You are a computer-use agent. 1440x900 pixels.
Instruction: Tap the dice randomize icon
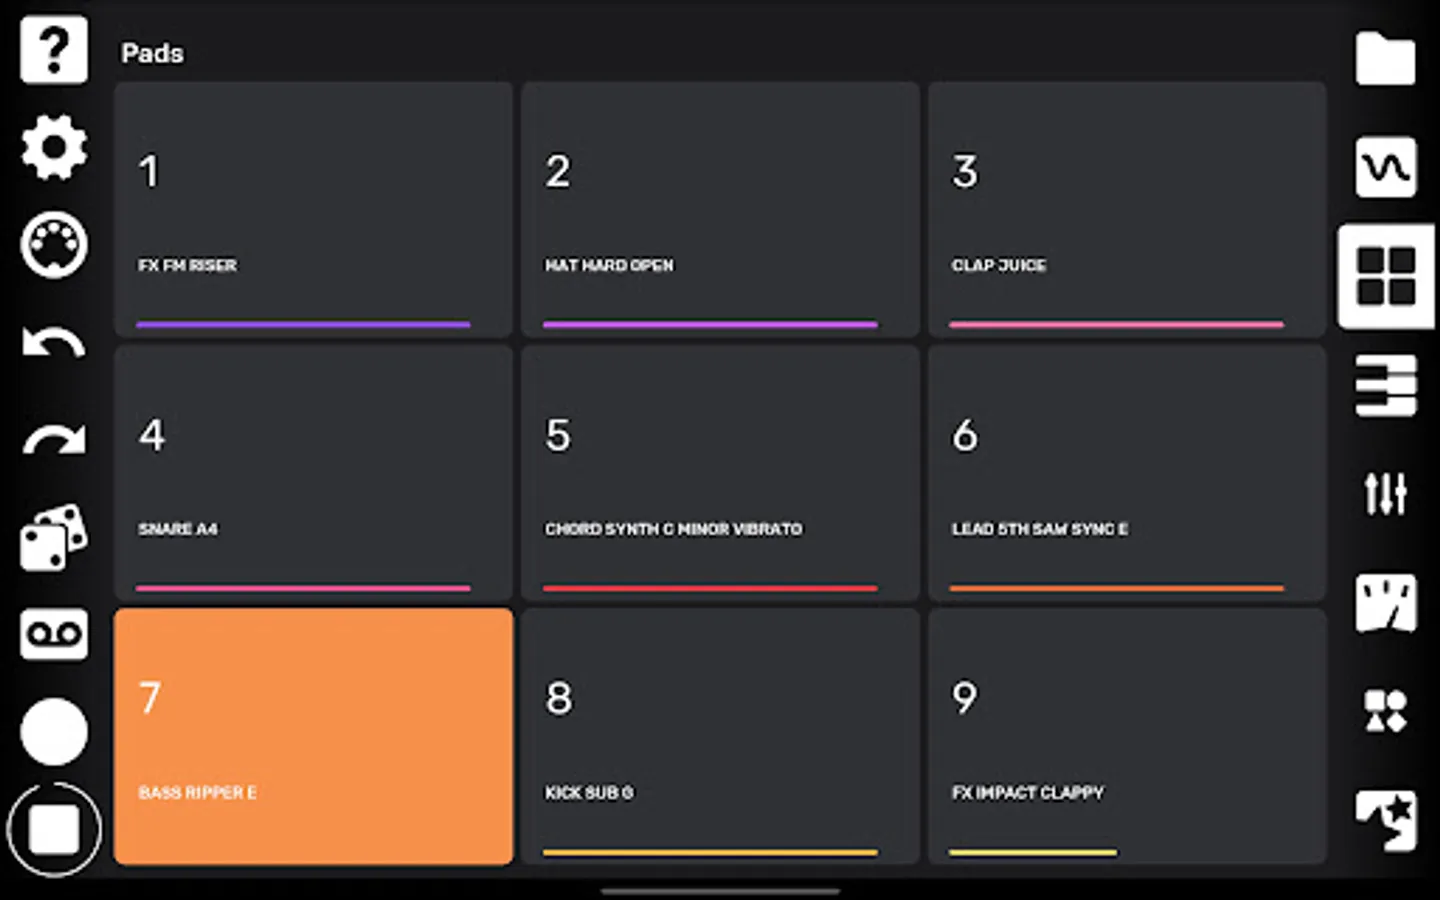[x=54, y=537]
